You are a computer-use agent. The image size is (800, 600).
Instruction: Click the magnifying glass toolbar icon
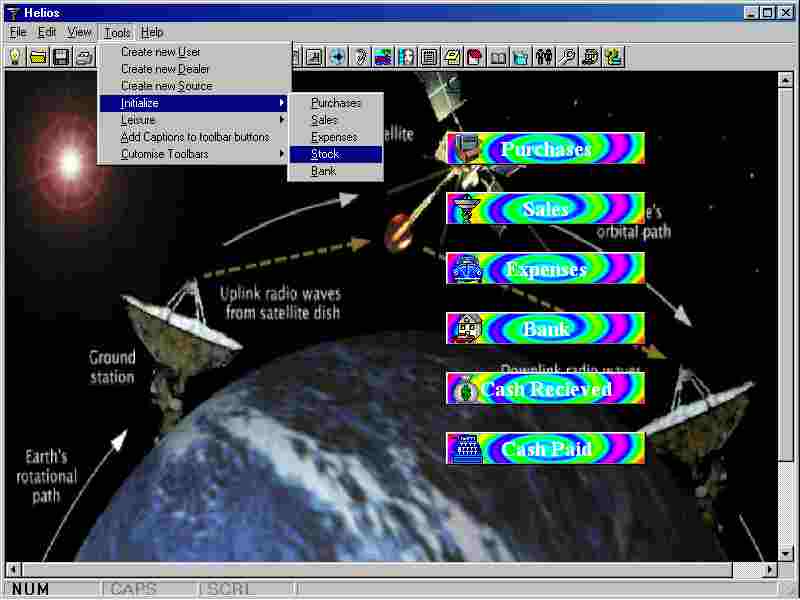pyautogui.click(x=567, y=57)
